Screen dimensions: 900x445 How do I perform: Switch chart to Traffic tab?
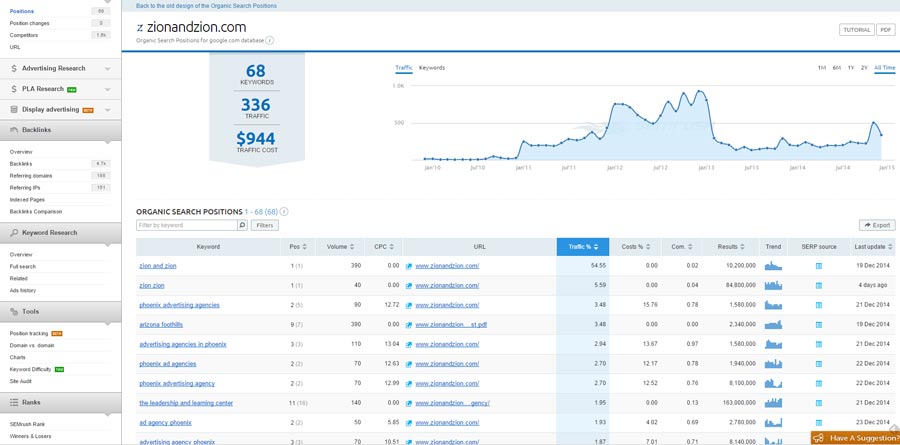(x=404, y=68)
